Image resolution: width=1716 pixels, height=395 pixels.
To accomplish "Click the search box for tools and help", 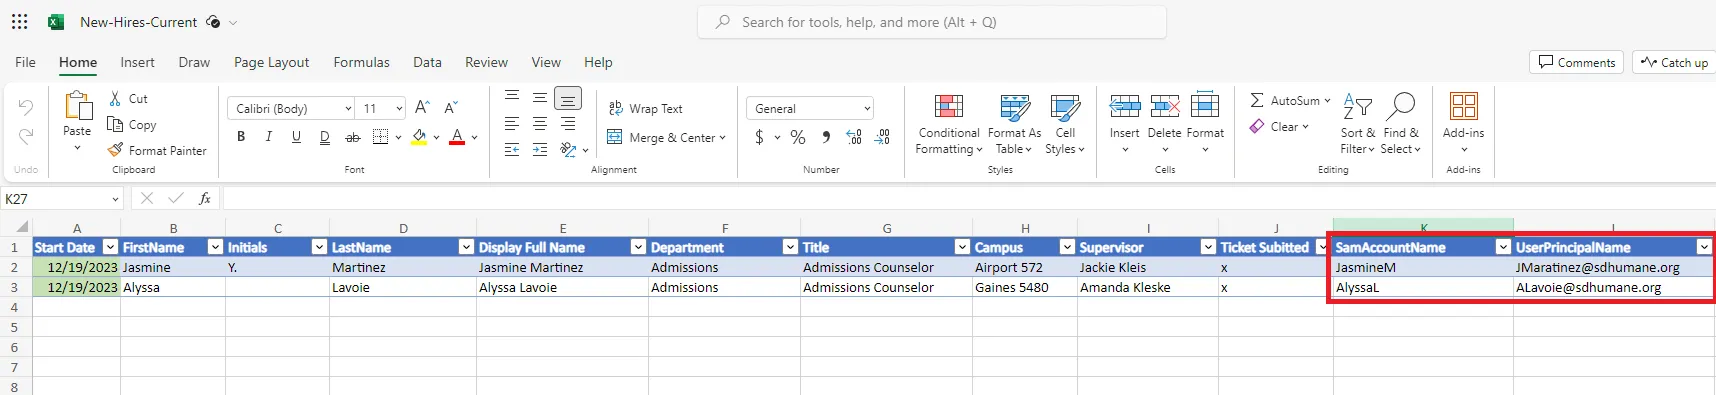I will tap(932, 22).
